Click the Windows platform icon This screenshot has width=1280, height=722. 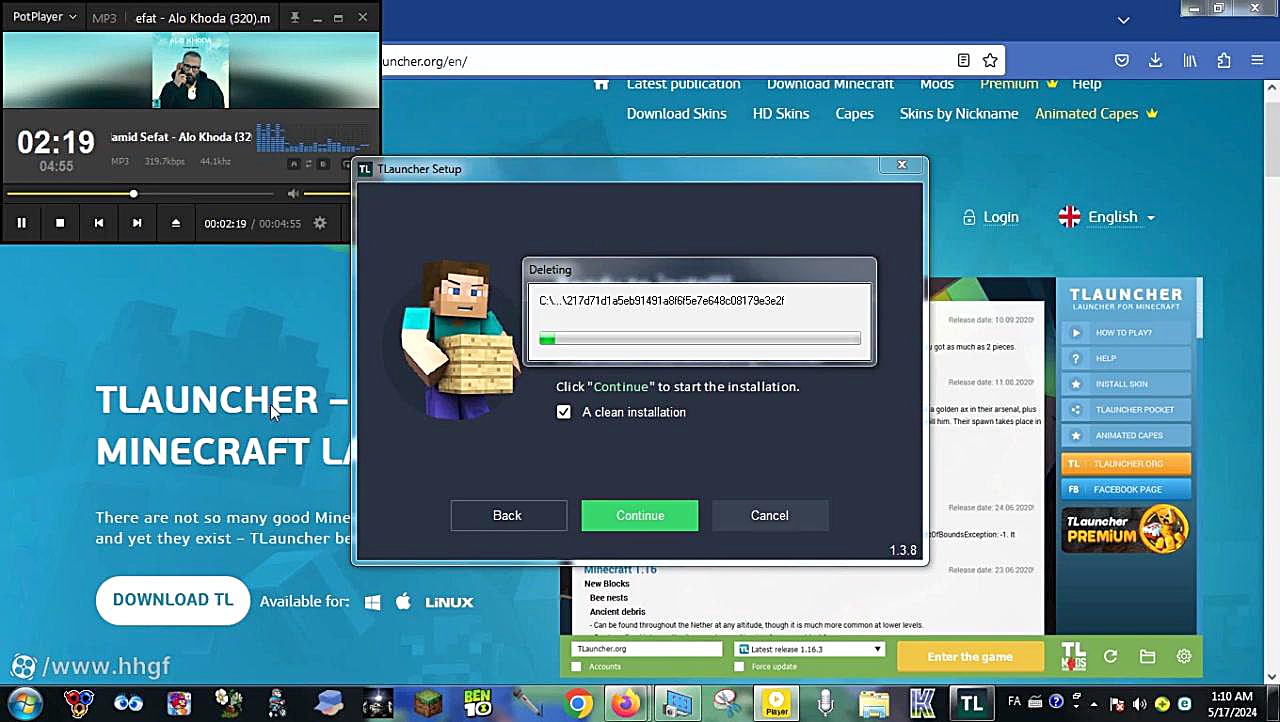[373, 602]
